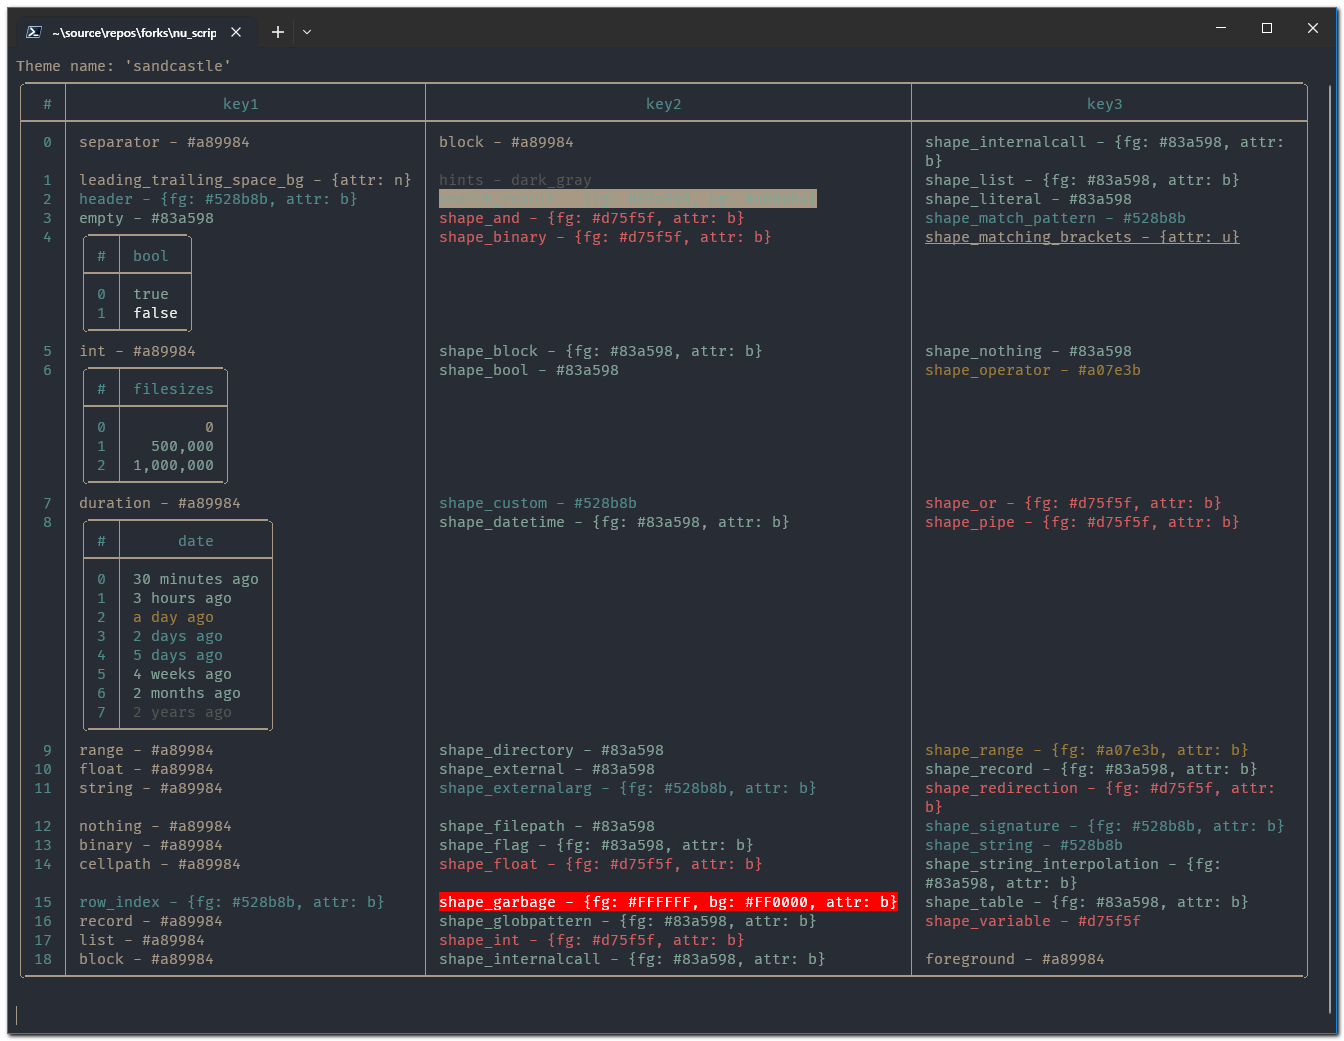The width and height of the screenshot is (1344, 1041).
Task: Click '3 hours ago' date row
Action: [x=183, y=598]
